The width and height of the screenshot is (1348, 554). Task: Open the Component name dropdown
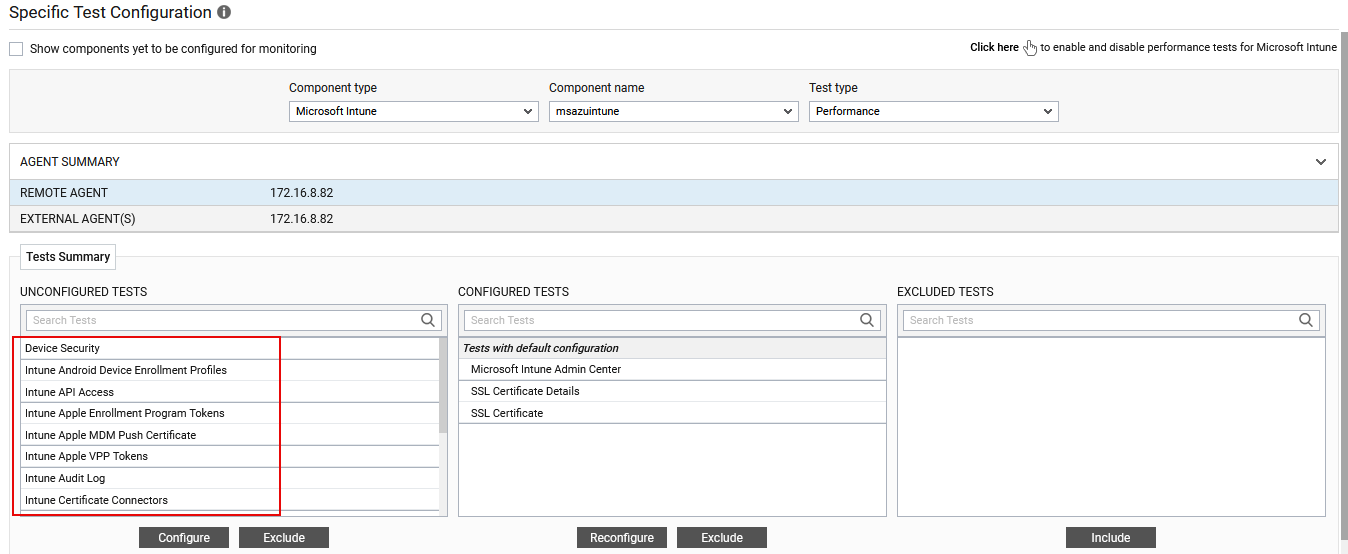(x=673, y=111)
